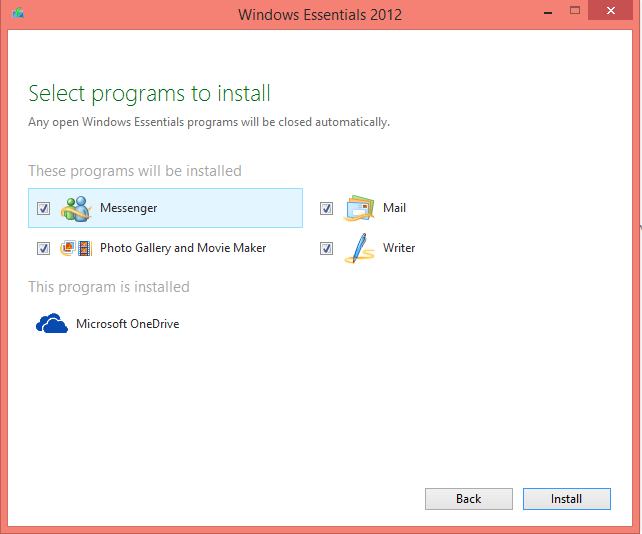642x534 pixels.
Task: Click the Messenger program icon
Action: pyautogui.click(x=76, y=208)
